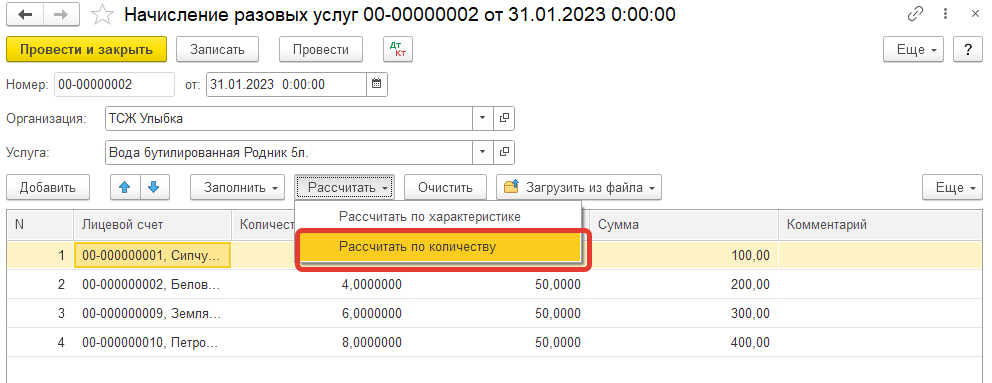Open the calendar picker next to the date

376,84
